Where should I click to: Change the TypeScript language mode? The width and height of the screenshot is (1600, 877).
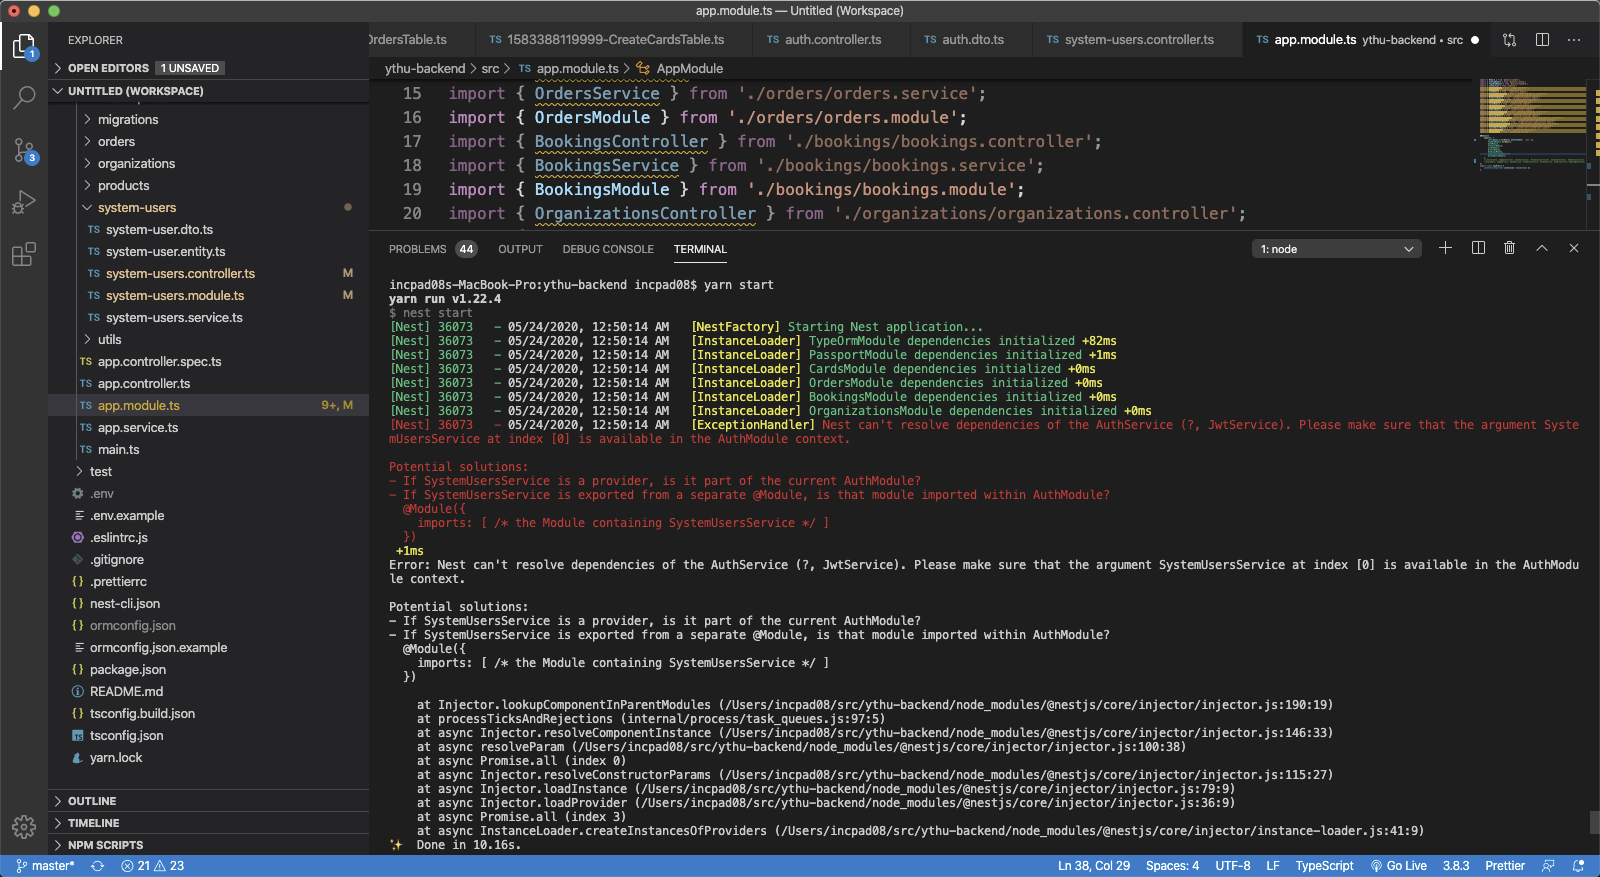click(x=1324, y=866)
